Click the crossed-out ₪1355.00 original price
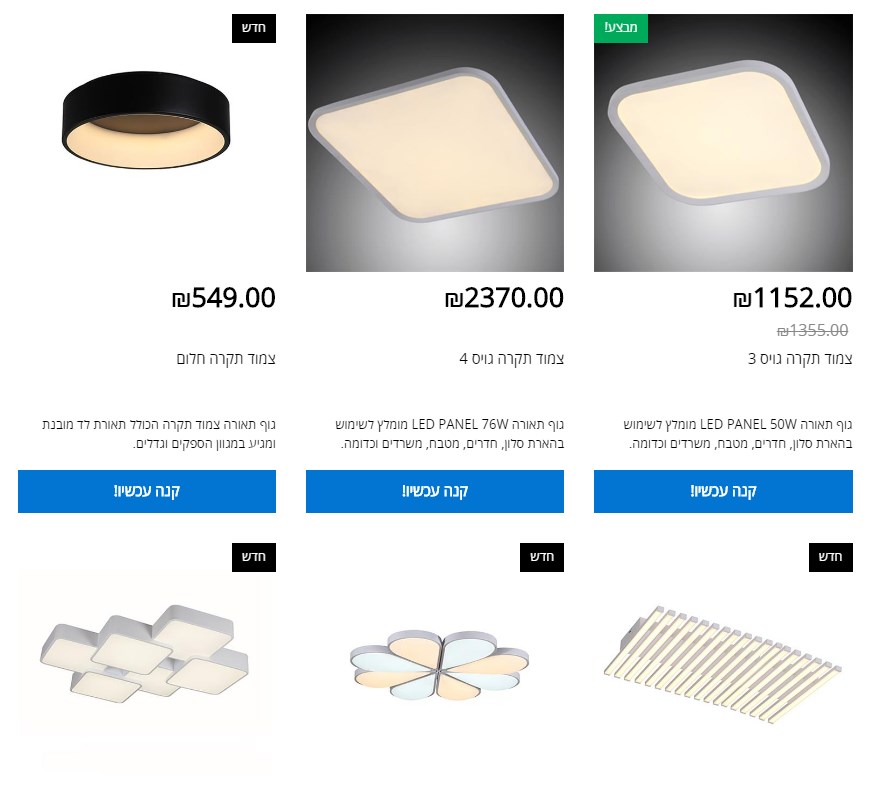 [812, 331]
